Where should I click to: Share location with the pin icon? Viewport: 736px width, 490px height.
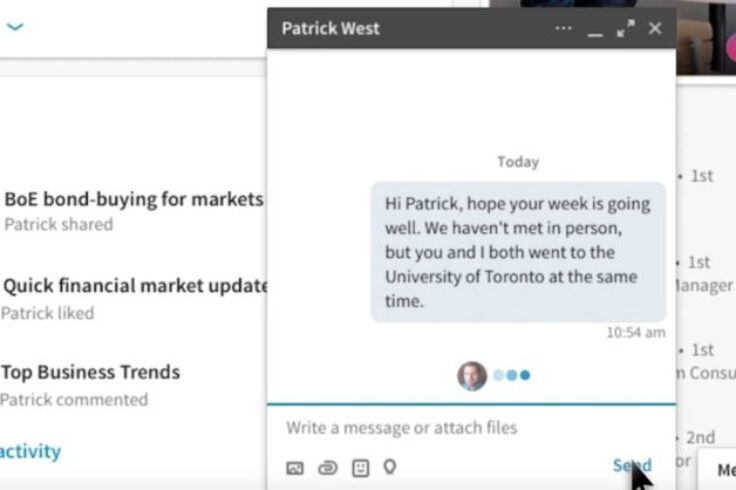(390, 467)
